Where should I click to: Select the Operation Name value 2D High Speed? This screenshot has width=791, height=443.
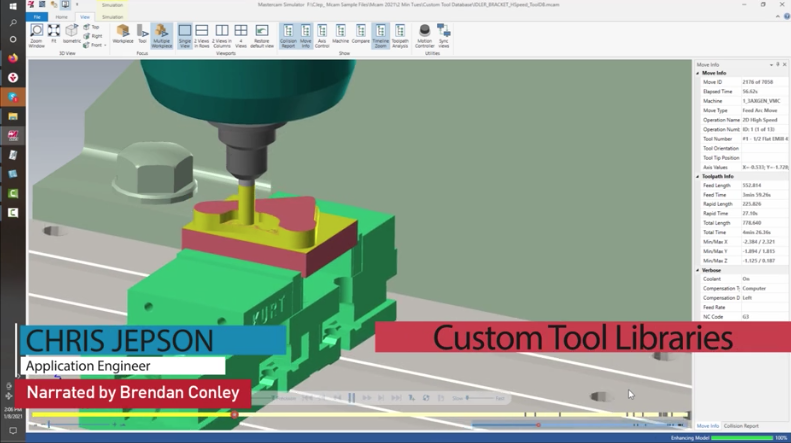coord(760,120)
